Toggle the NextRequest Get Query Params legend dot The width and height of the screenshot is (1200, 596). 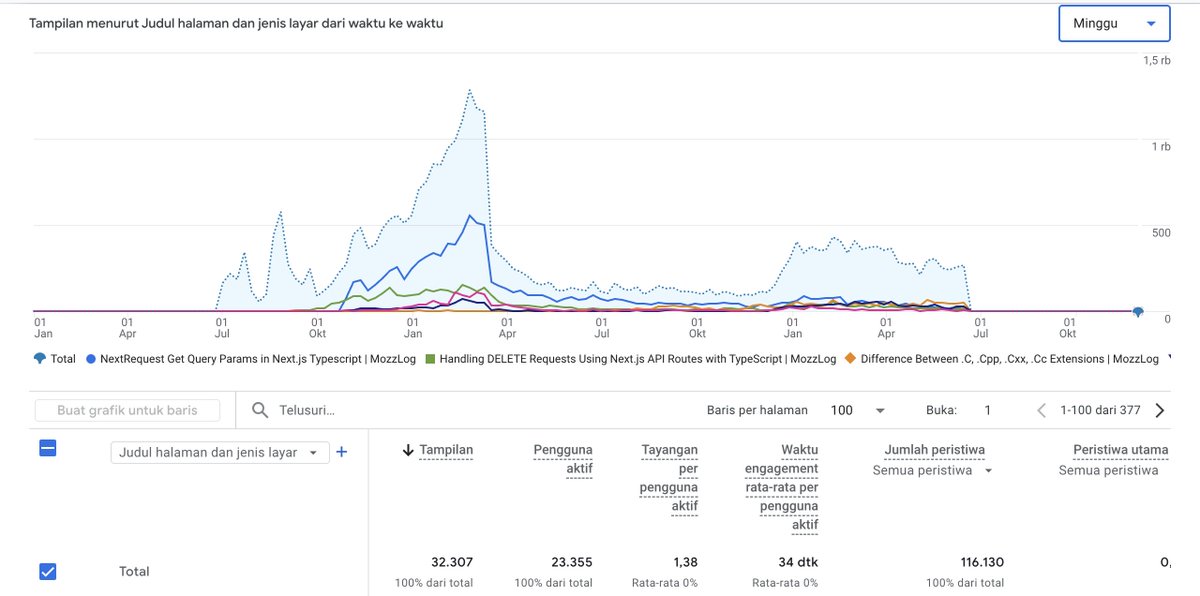[91, 358]
